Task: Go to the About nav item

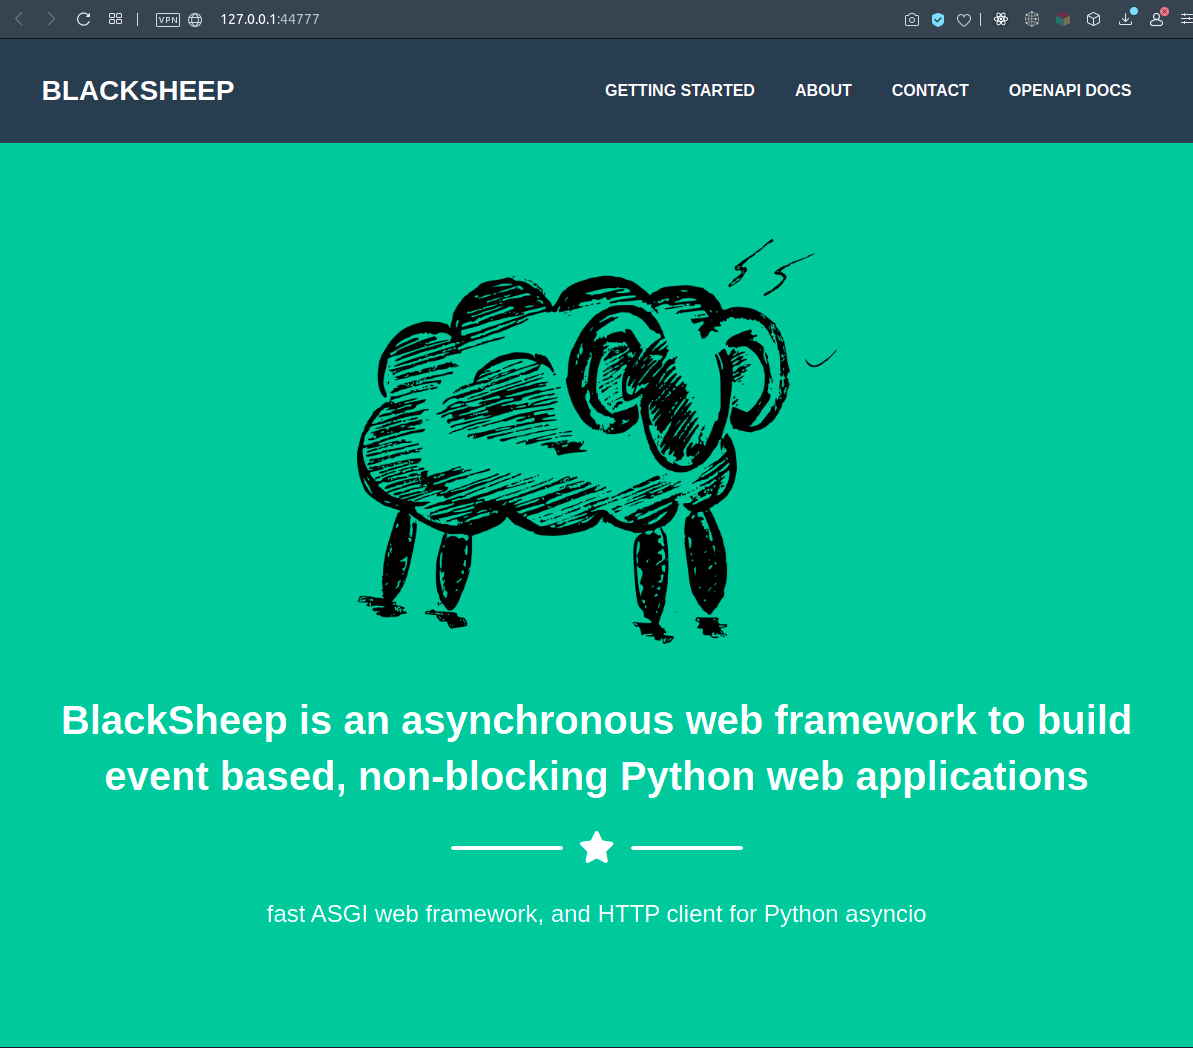Action: coord(823,90)
